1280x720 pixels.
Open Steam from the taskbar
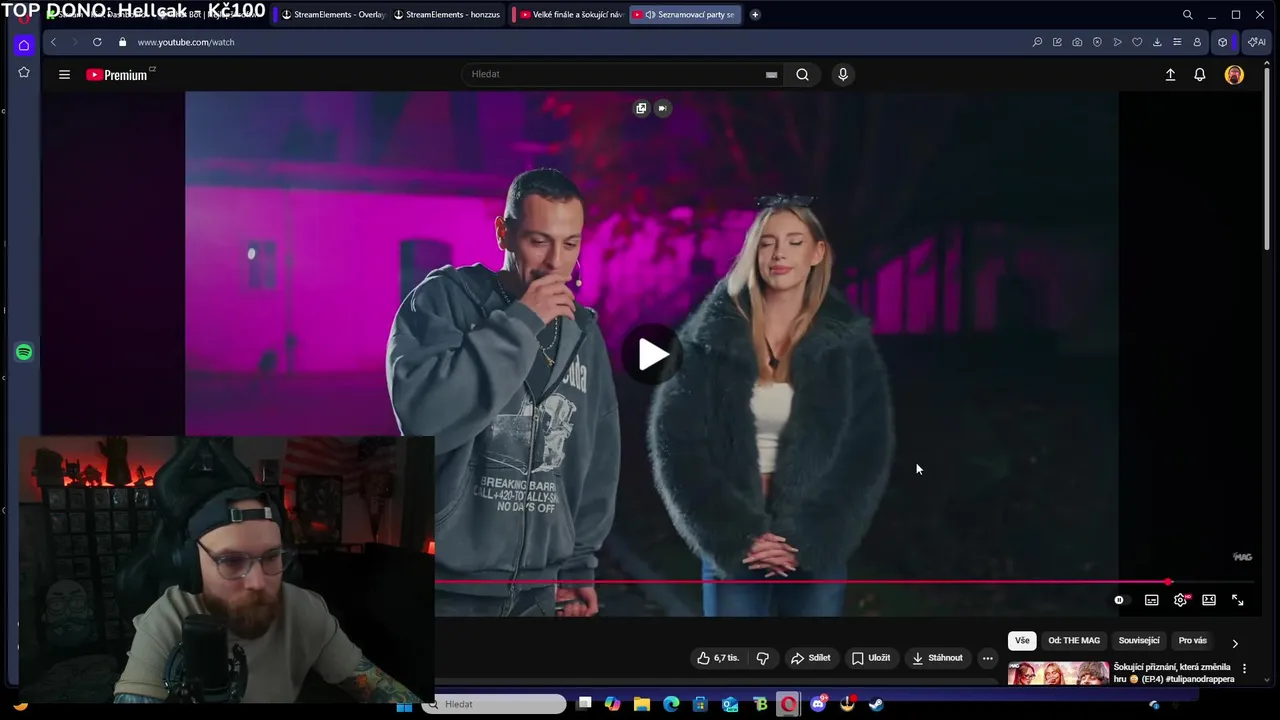click(876, 704)
